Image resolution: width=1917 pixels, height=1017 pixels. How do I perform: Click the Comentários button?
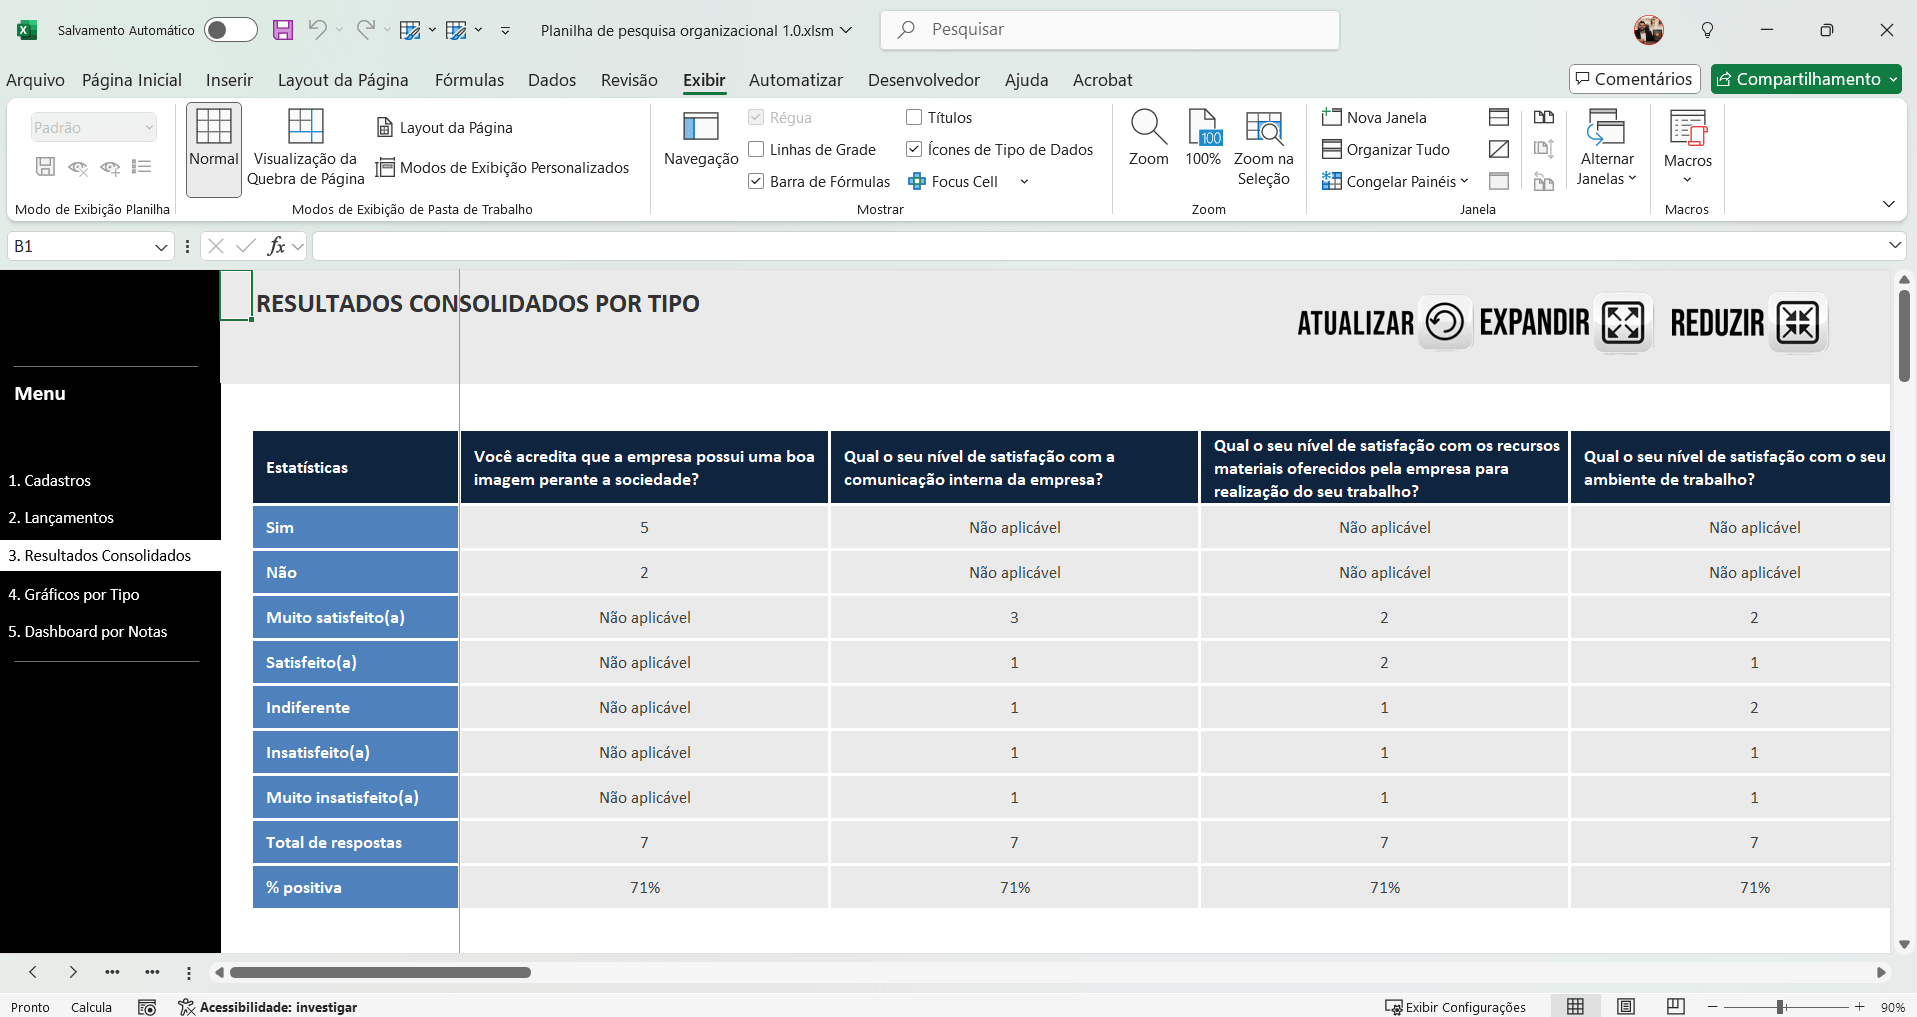coord(1634,79)
